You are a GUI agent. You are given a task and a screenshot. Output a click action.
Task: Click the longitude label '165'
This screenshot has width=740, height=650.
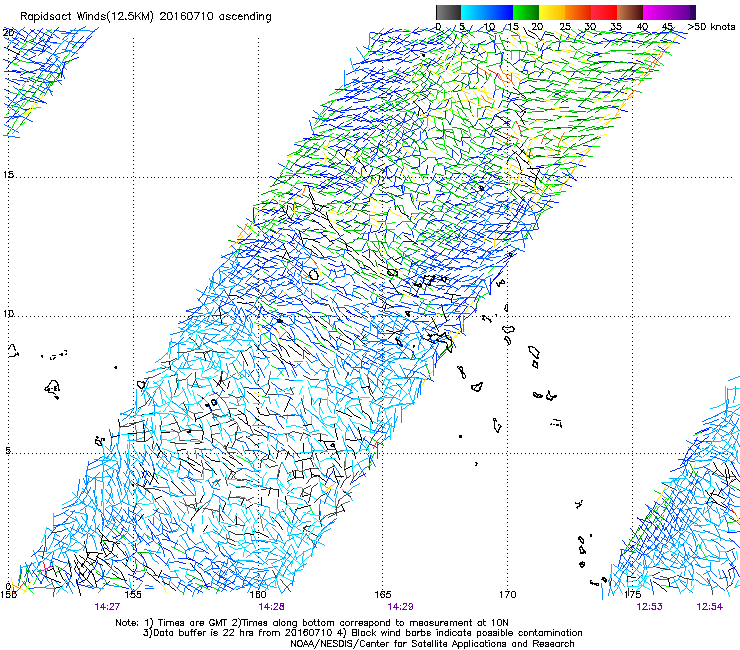tap(383, 594)
